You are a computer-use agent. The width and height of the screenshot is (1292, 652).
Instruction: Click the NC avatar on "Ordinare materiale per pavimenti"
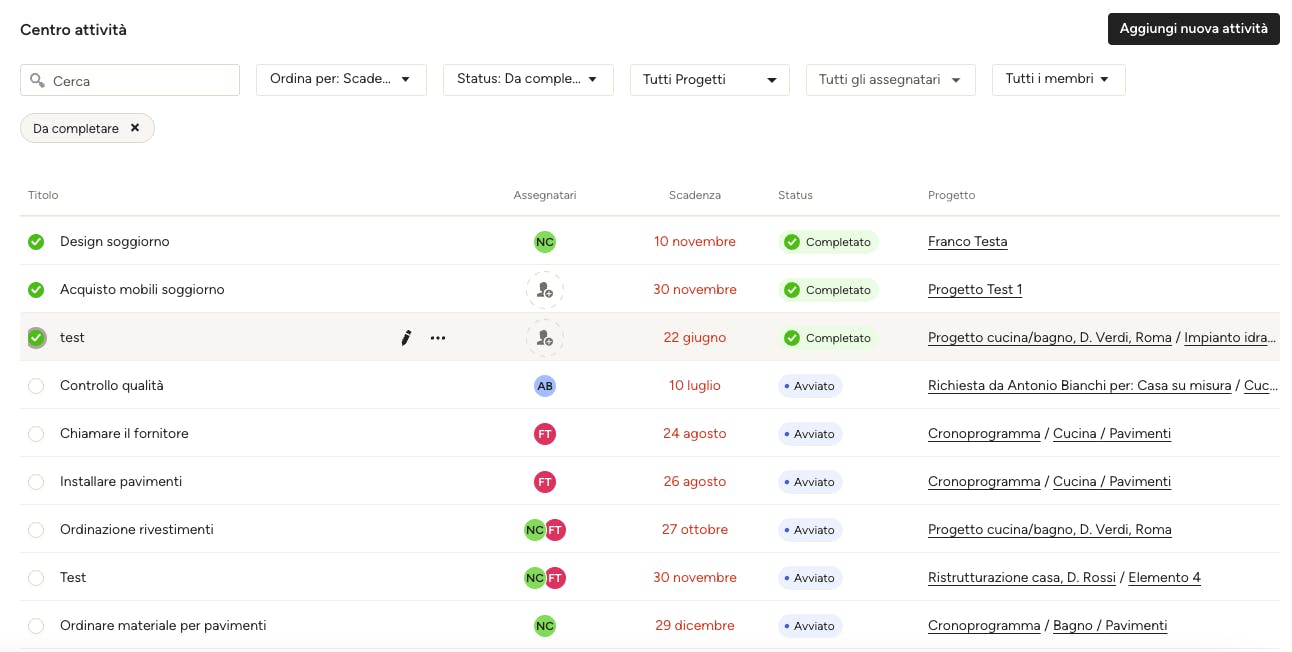[545, 626]
